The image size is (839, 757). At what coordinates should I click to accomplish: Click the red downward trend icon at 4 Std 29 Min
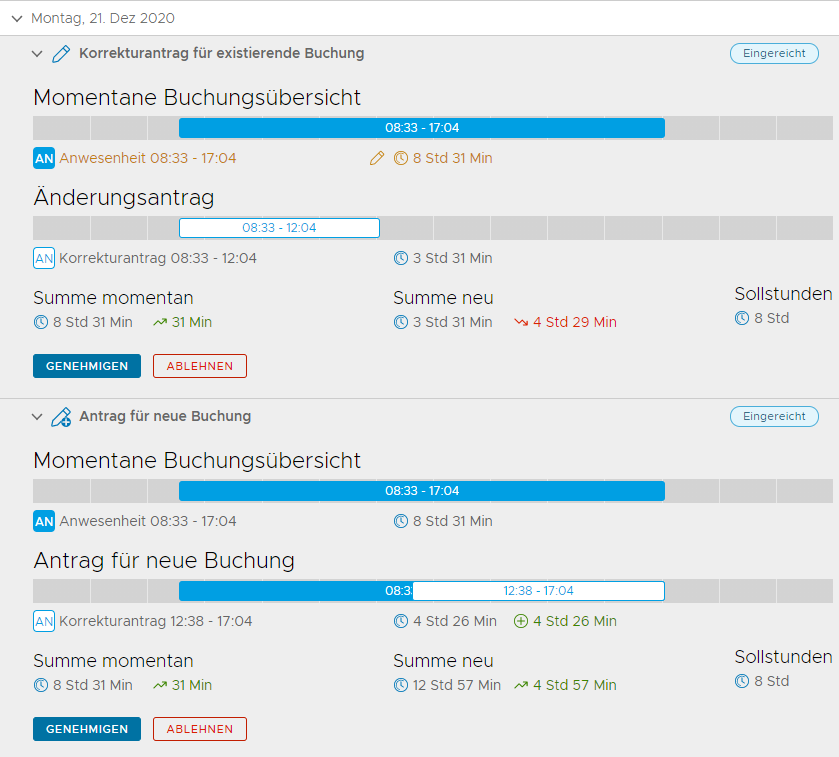pyautogui.click(x=521, y=322)
